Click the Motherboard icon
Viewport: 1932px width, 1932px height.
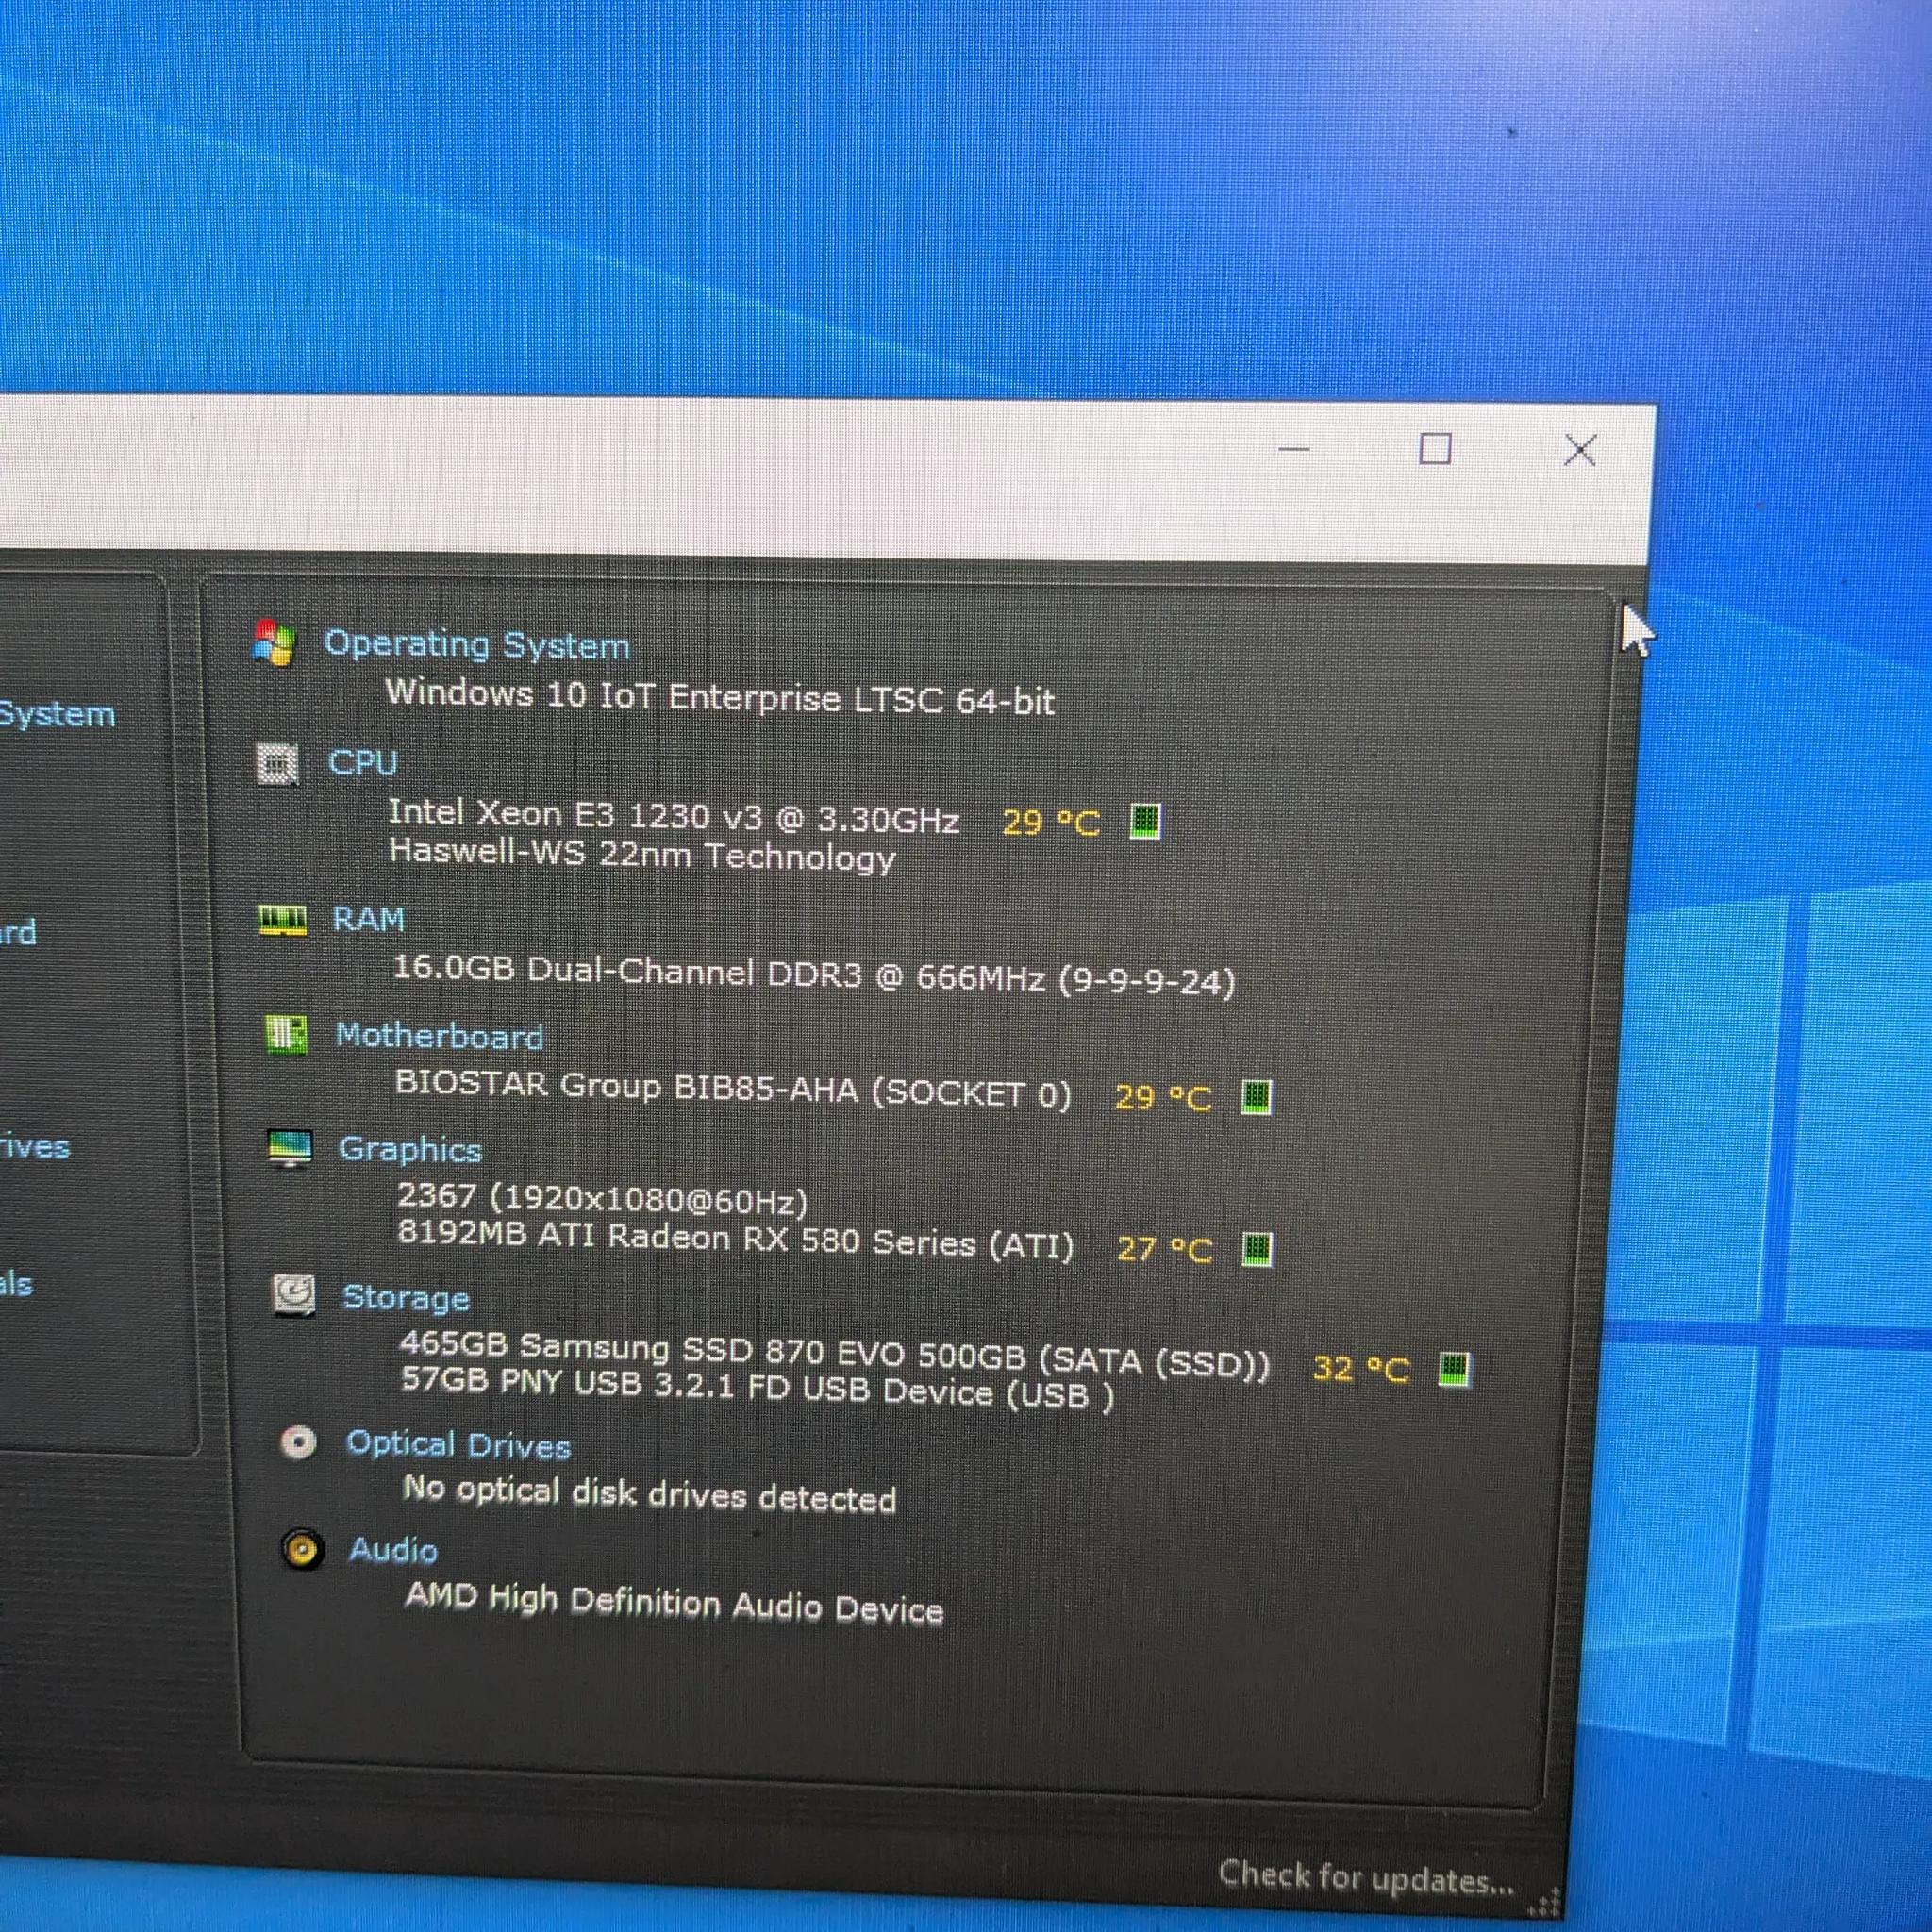point(286,1034)
